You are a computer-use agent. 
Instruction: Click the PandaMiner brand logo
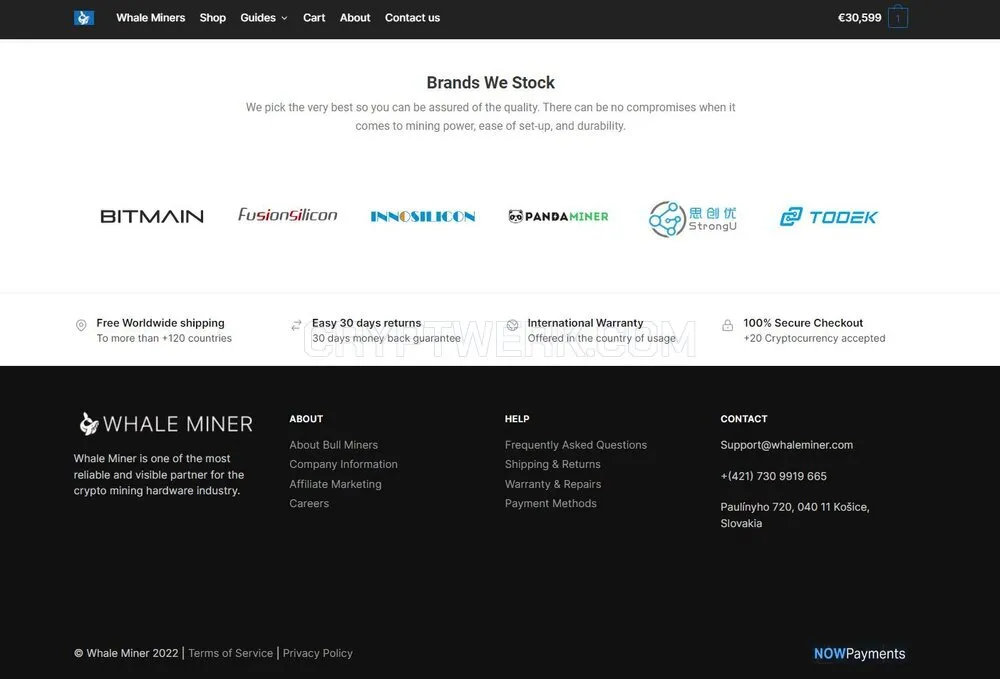558,217
